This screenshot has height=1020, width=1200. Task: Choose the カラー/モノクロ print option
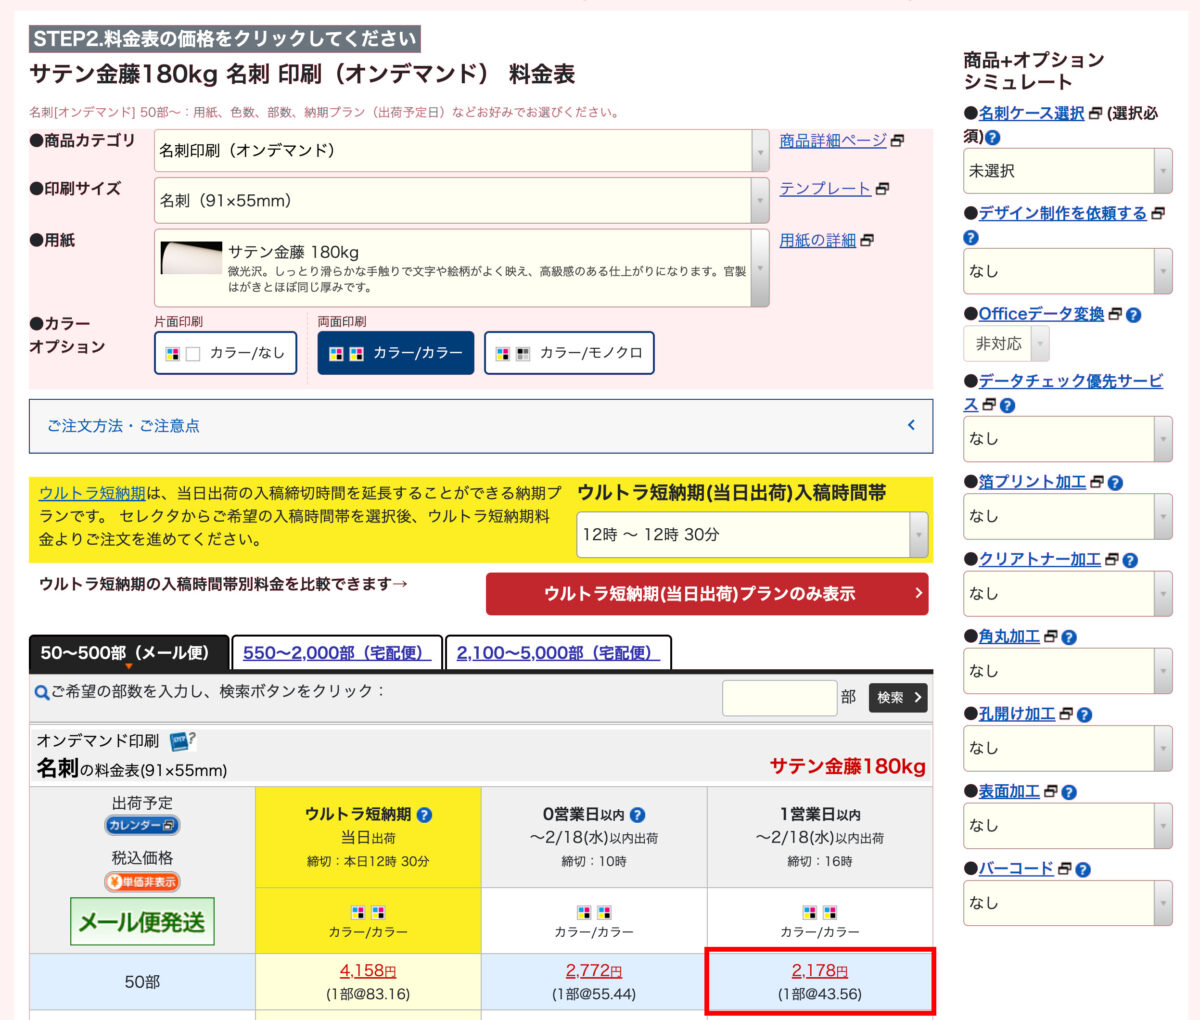click(x=569, y=353)
